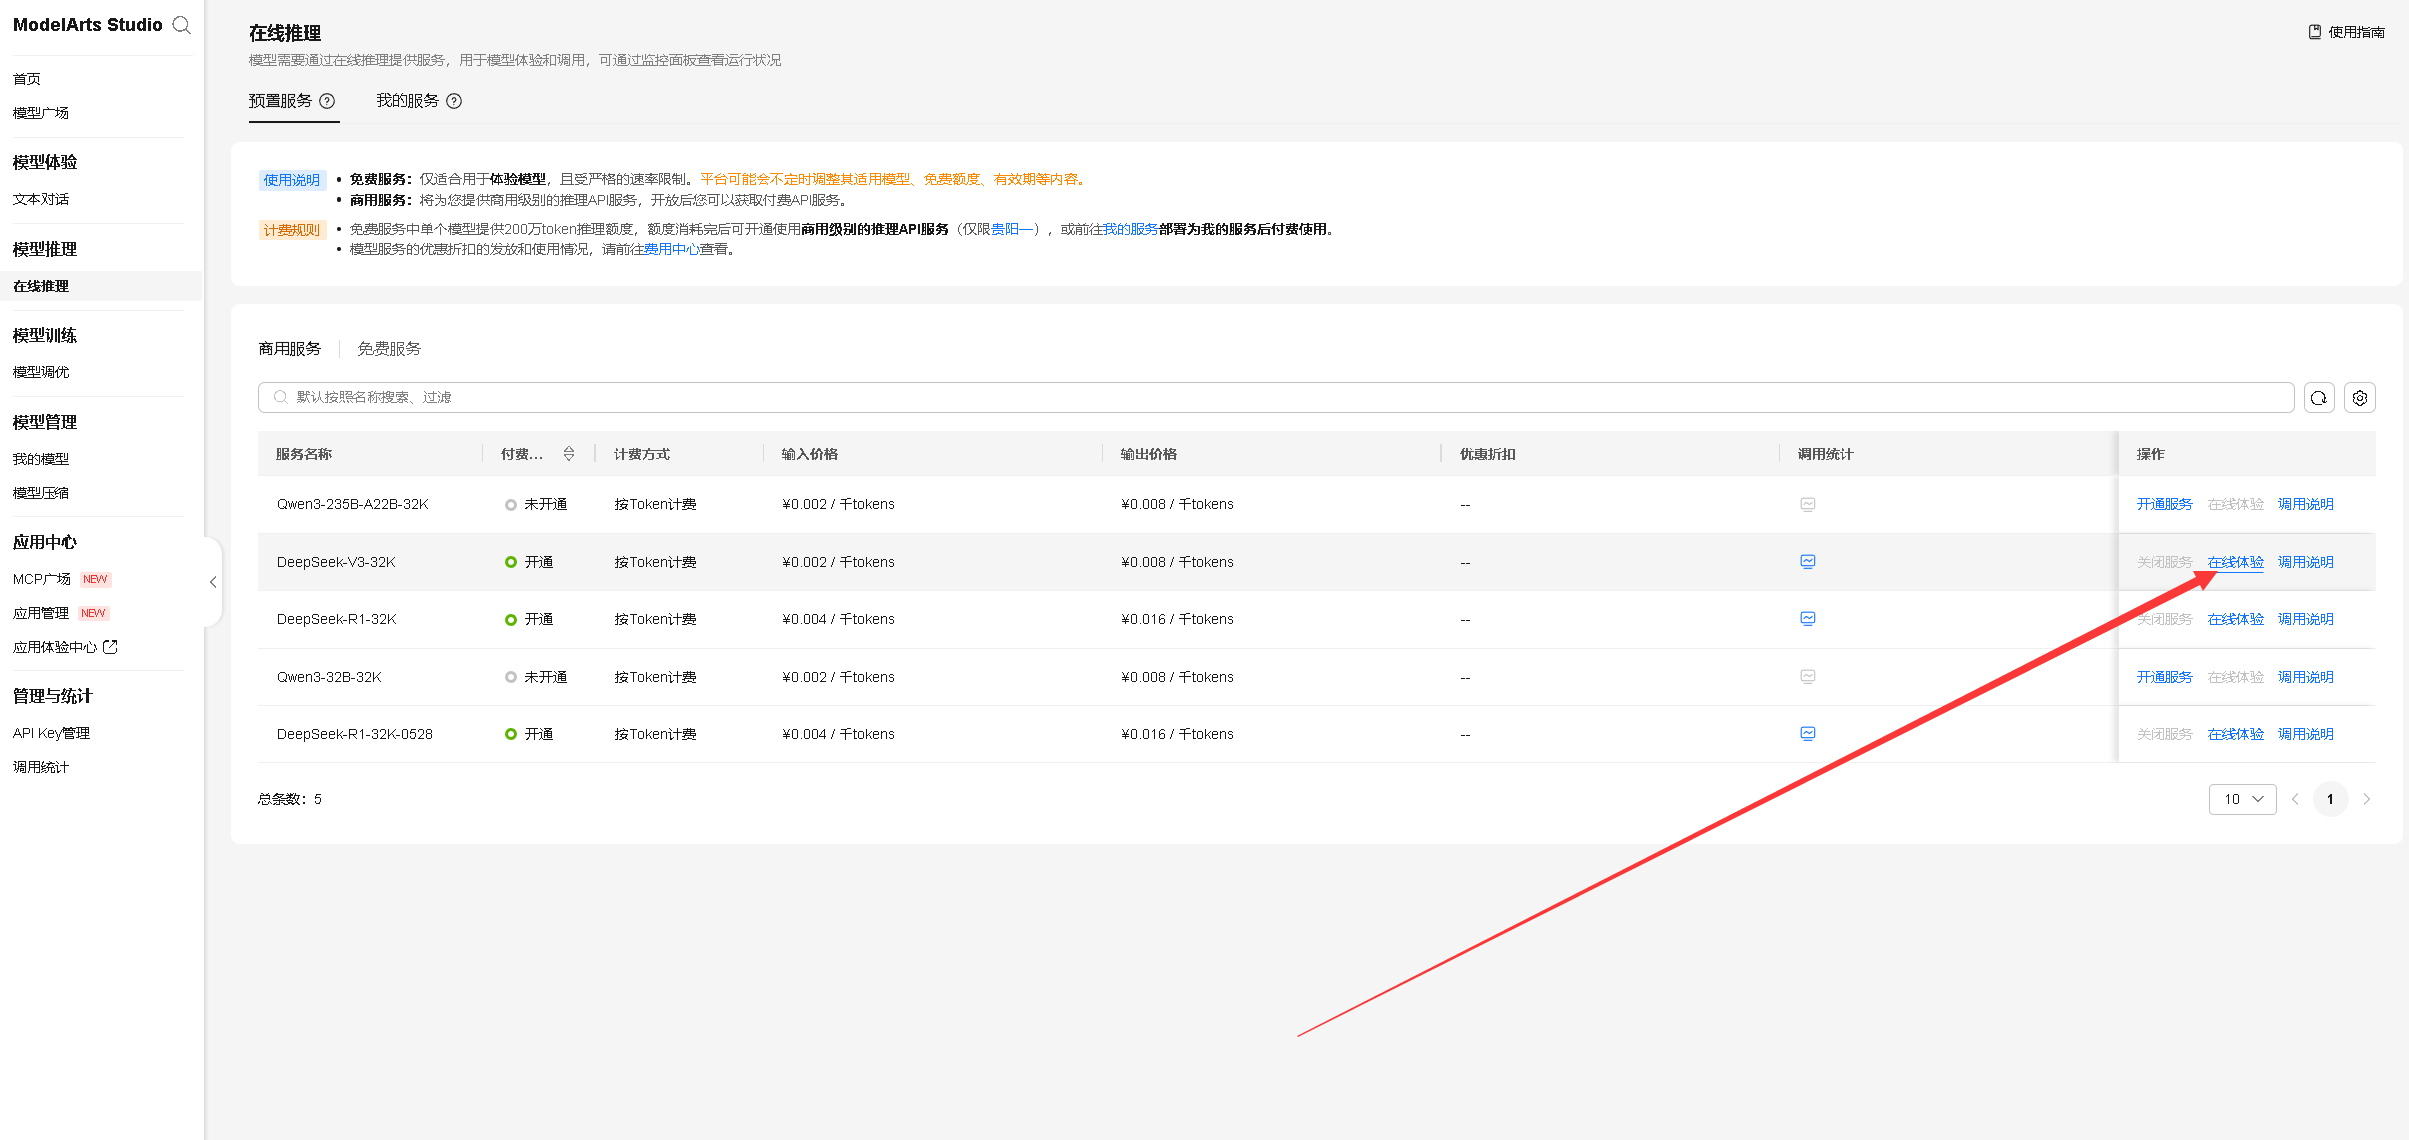Viewport: 2409px width, 1140px height.
Task: Click help icon next to 预置服务
Action: click(x=327, y=101)
